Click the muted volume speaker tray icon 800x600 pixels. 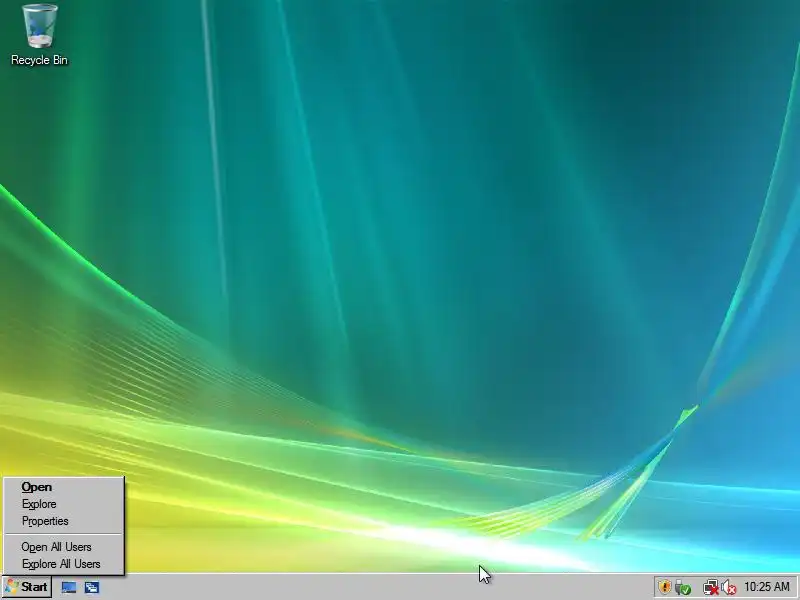click(x=729, y=587)
